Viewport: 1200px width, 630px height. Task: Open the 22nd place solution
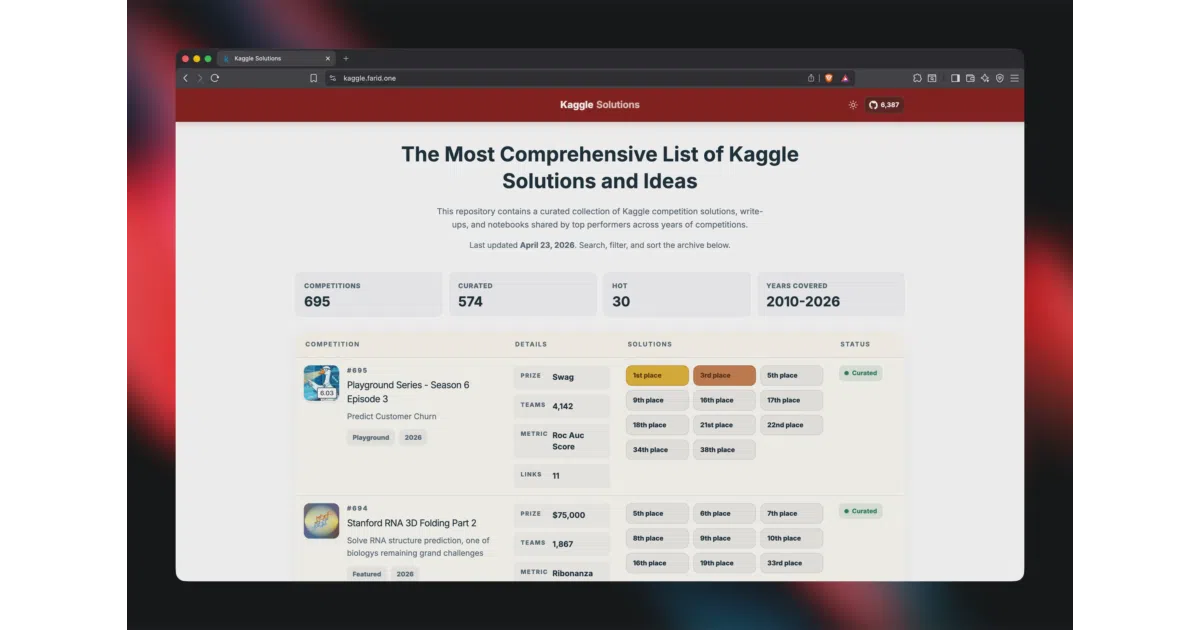[x=791, y=425]
